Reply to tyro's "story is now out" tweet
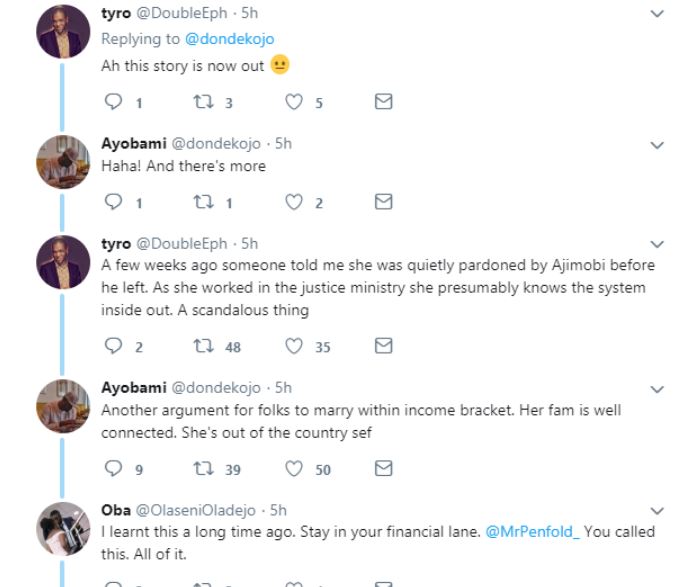Screen dimensions: 696x587 click(111, 102)
